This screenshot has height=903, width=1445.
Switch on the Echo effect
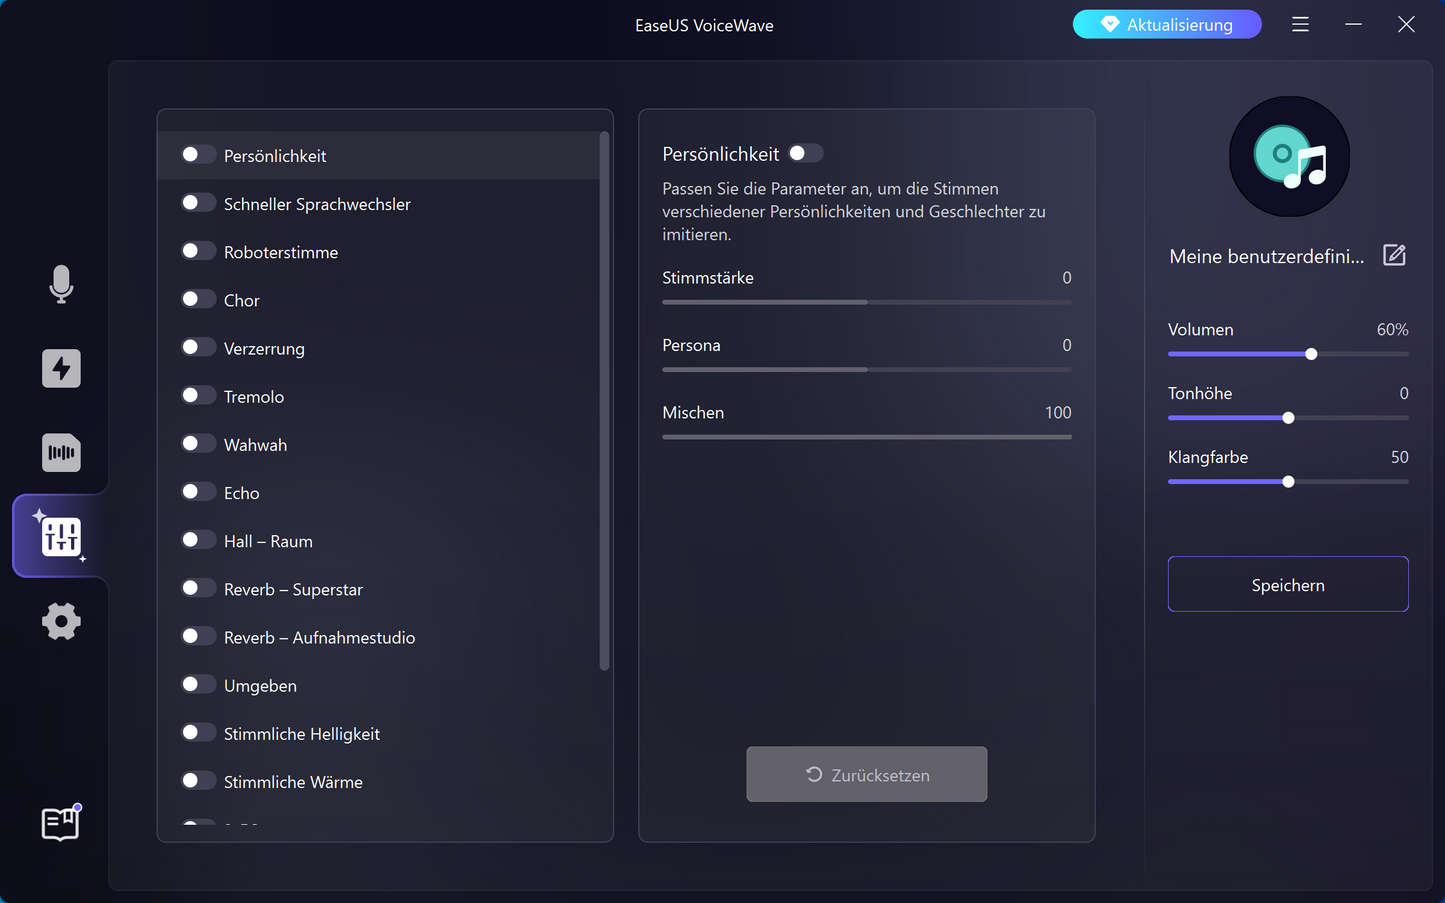point(198,491)
